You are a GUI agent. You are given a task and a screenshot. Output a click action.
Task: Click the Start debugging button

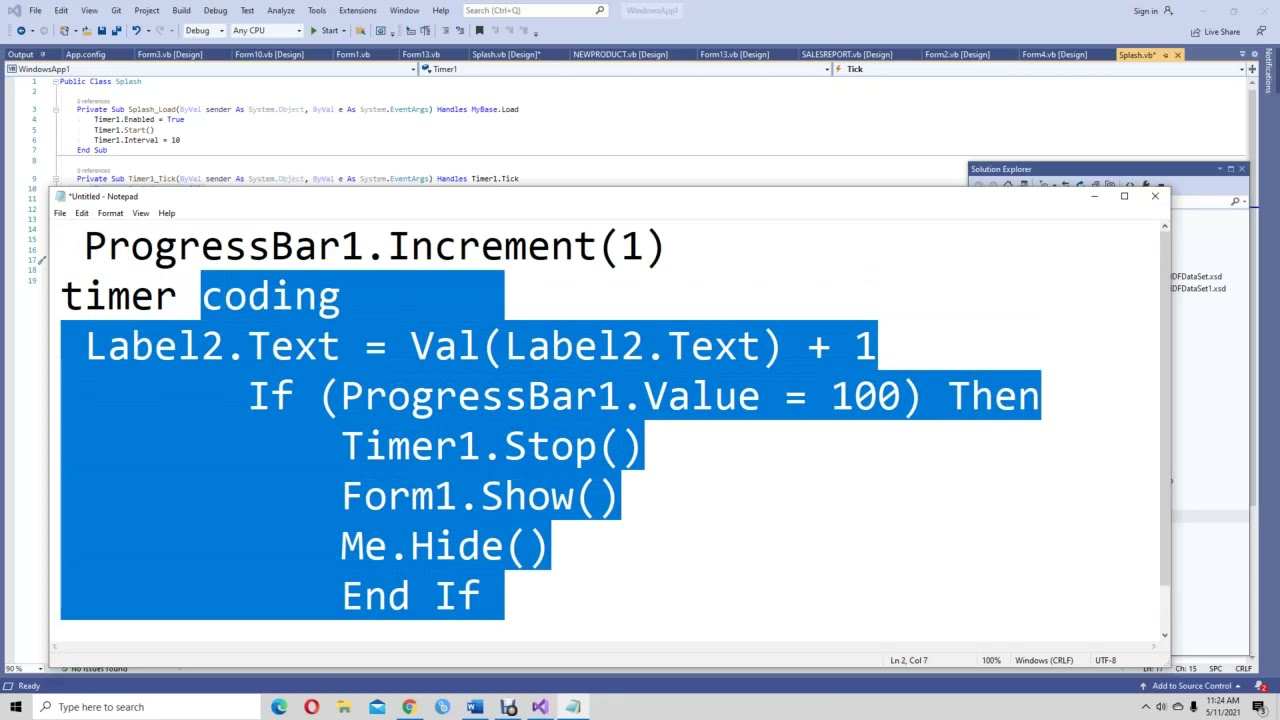click(x=324, y=31)
